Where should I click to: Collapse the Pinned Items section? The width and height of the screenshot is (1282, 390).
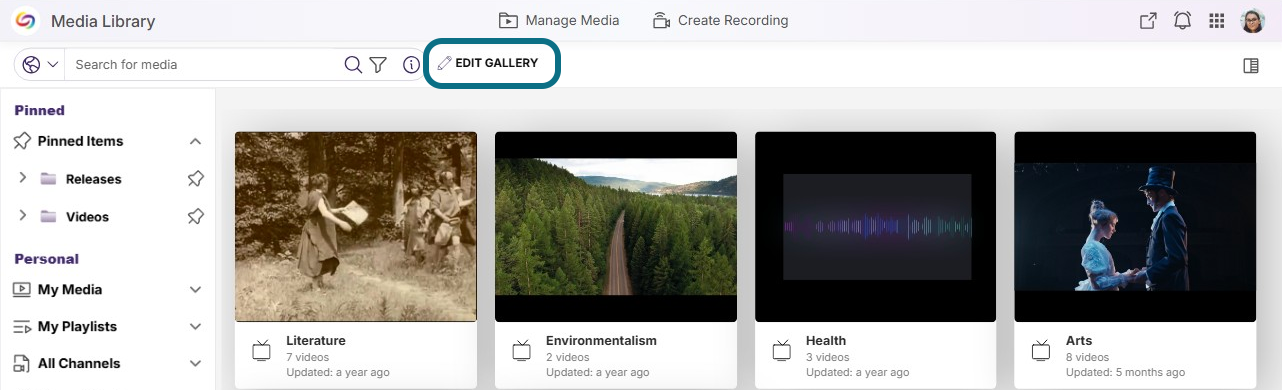[x=196, y=141]
